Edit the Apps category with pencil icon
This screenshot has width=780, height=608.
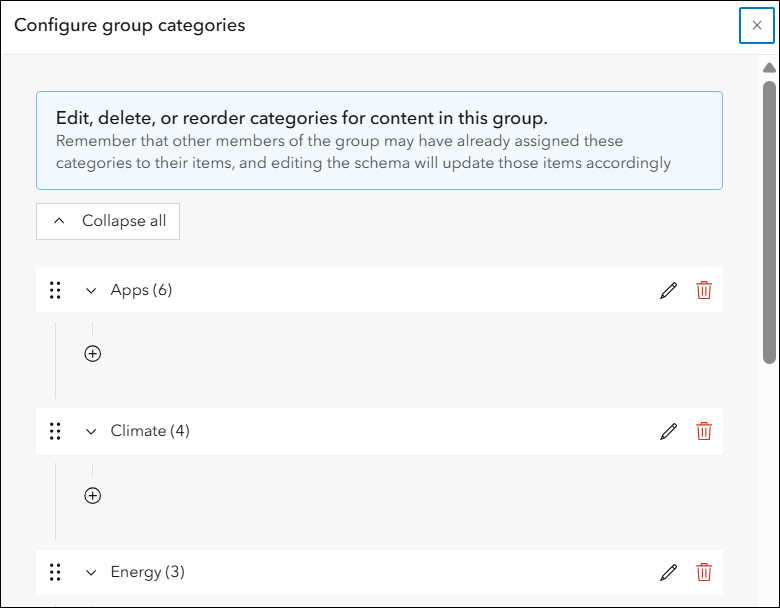click(668, 290)
